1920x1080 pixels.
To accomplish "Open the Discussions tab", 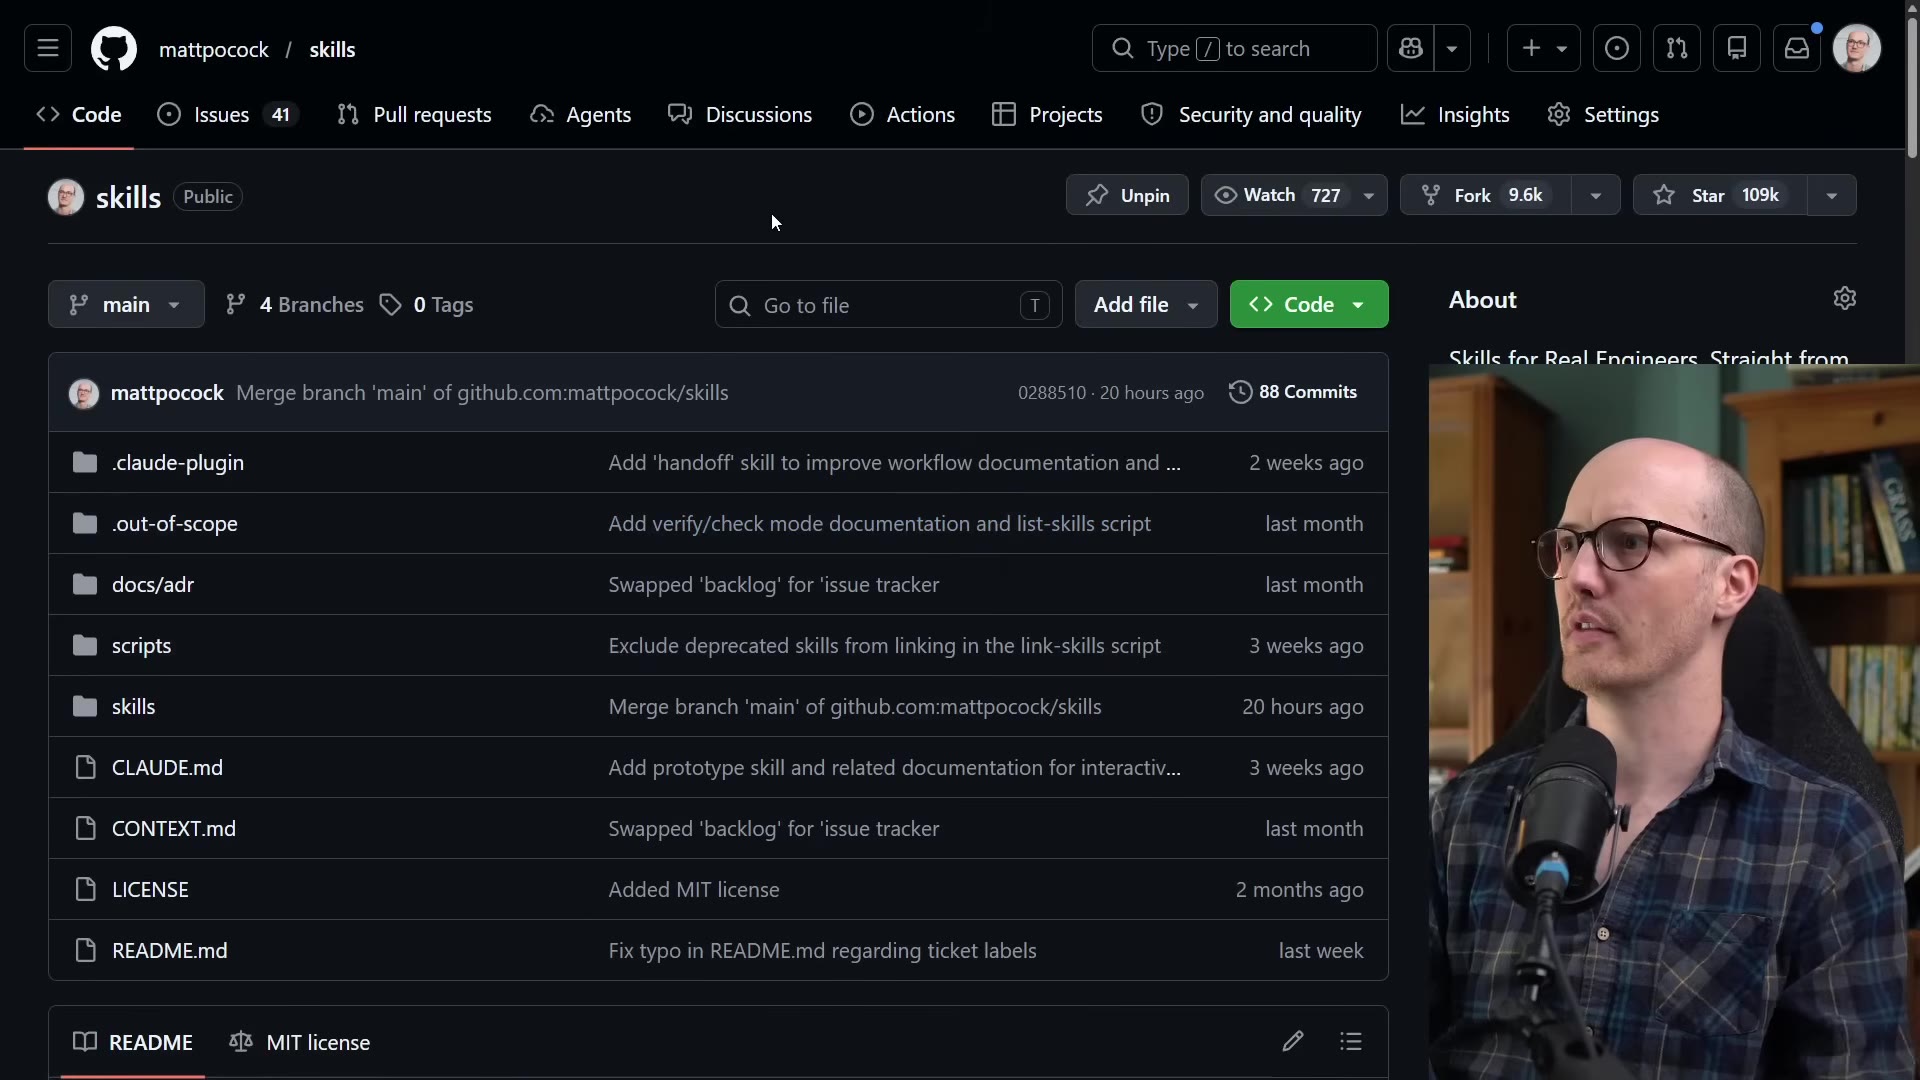I will (x=740, y=114).
